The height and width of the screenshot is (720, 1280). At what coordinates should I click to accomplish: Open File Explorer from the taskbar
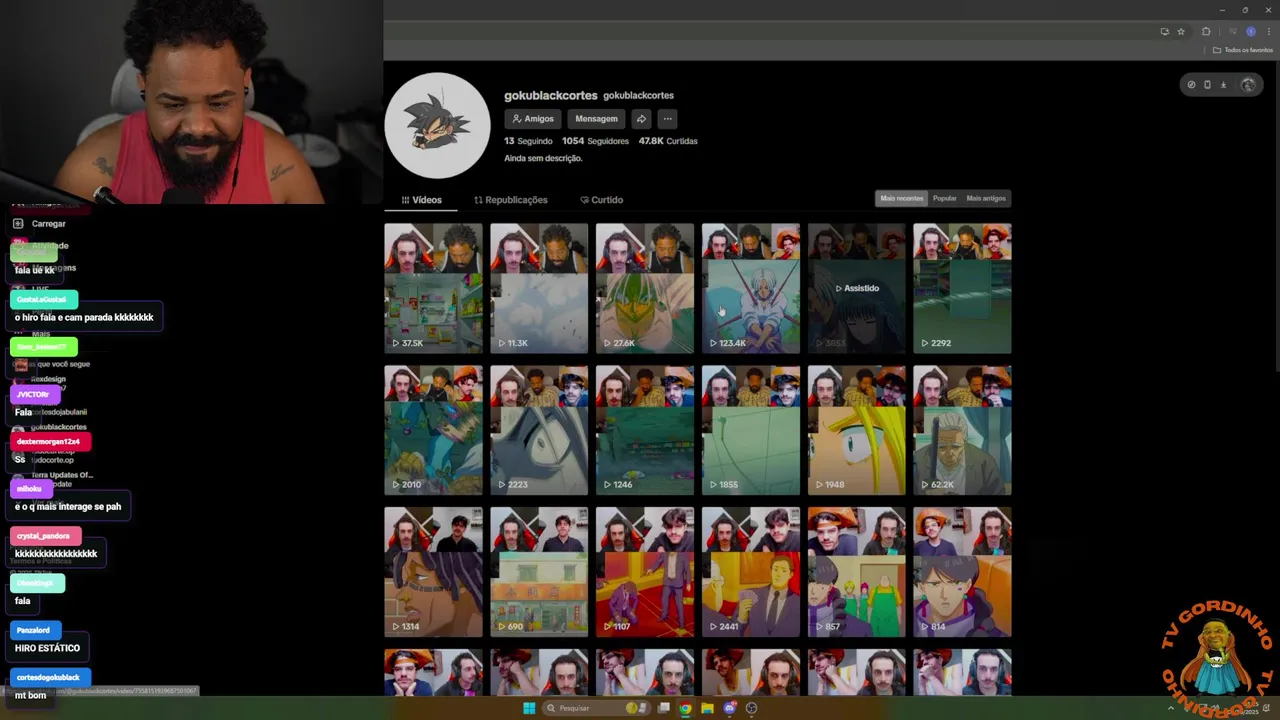(x=707, y=708)
